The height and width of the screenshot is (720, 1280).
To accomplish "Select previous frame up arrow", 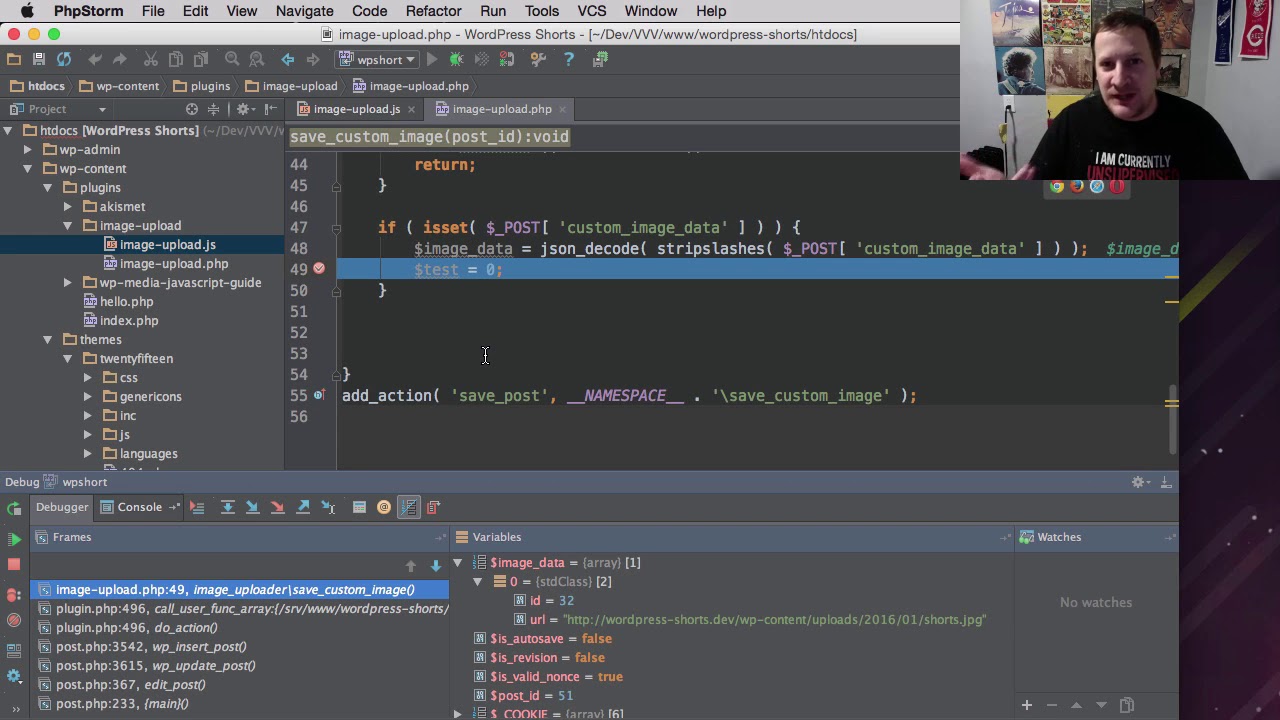I will tap(410, 566).
